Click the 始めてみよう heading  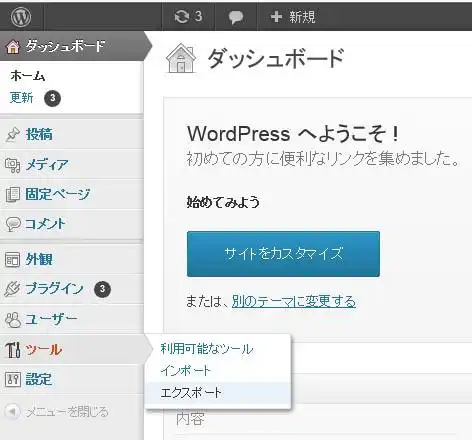point(223,202)
